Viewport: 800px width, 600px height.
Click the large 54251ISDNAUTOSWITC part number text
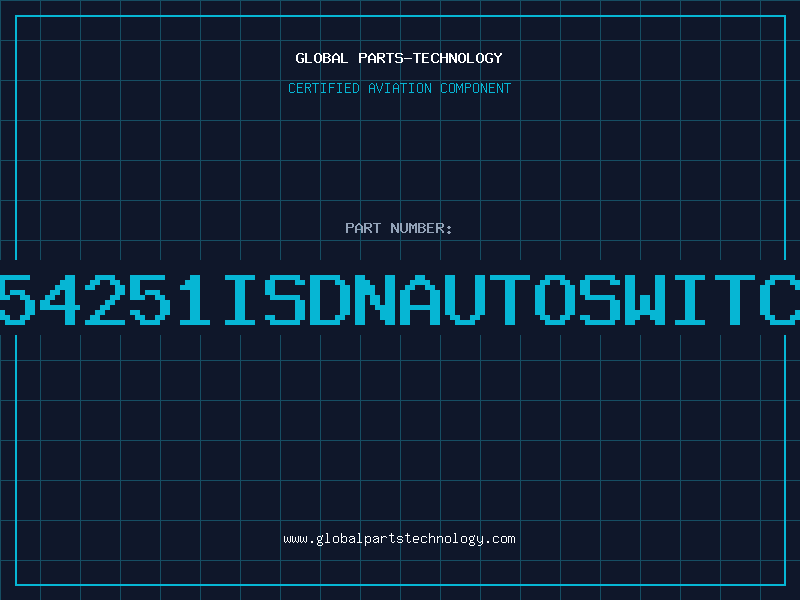400,299
